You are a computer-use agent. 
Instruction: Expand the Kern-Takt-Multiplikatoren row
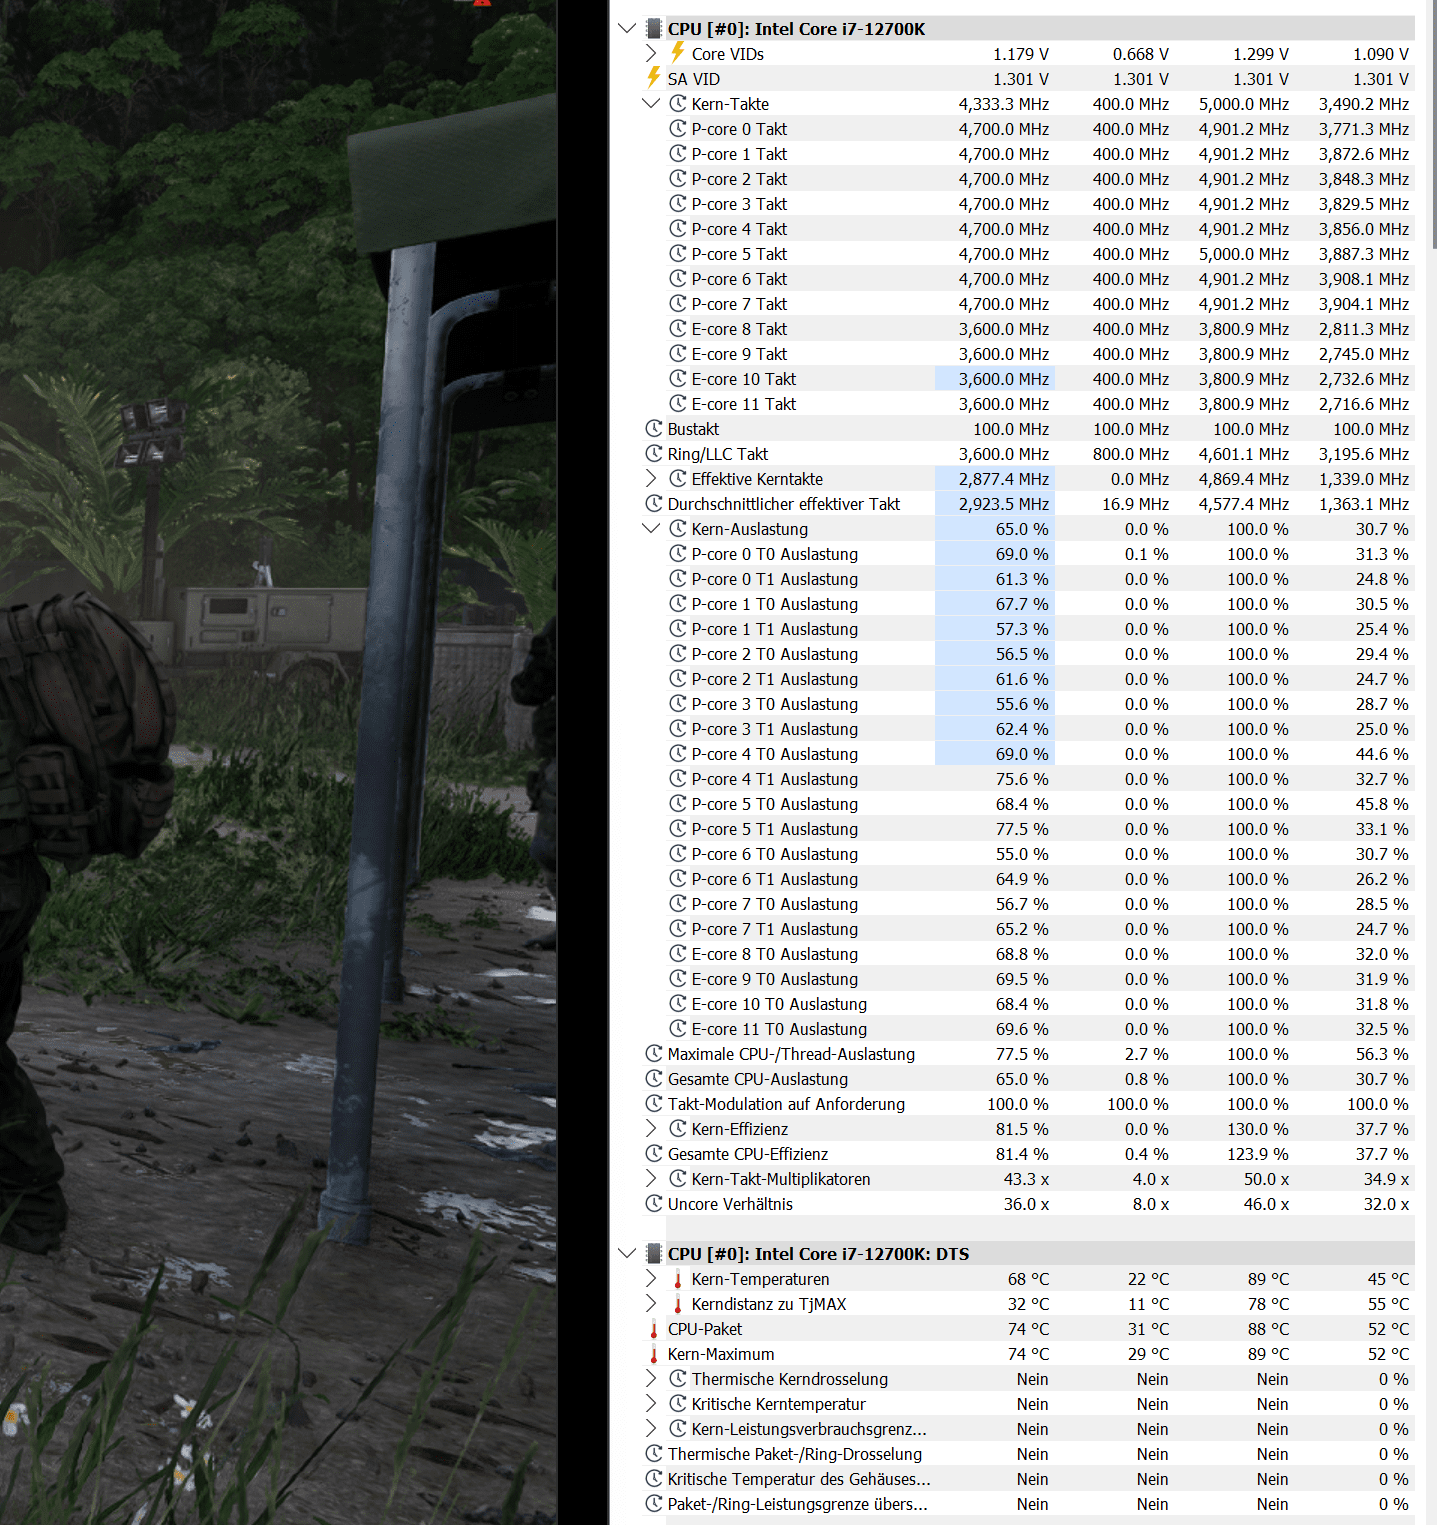click(x=651, y=1179)
